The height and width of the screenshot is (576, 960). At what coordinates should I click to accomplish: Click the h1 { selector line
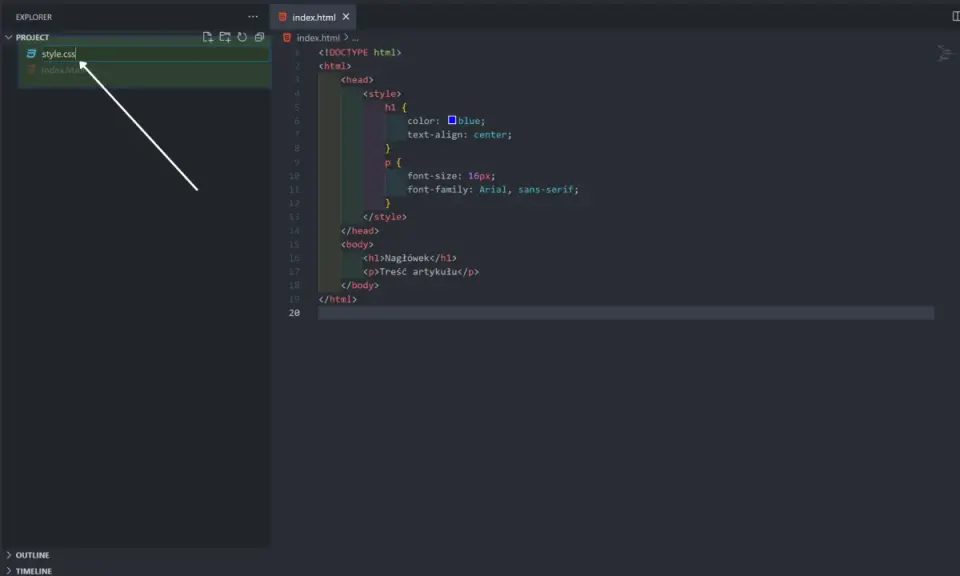point(396,107)
